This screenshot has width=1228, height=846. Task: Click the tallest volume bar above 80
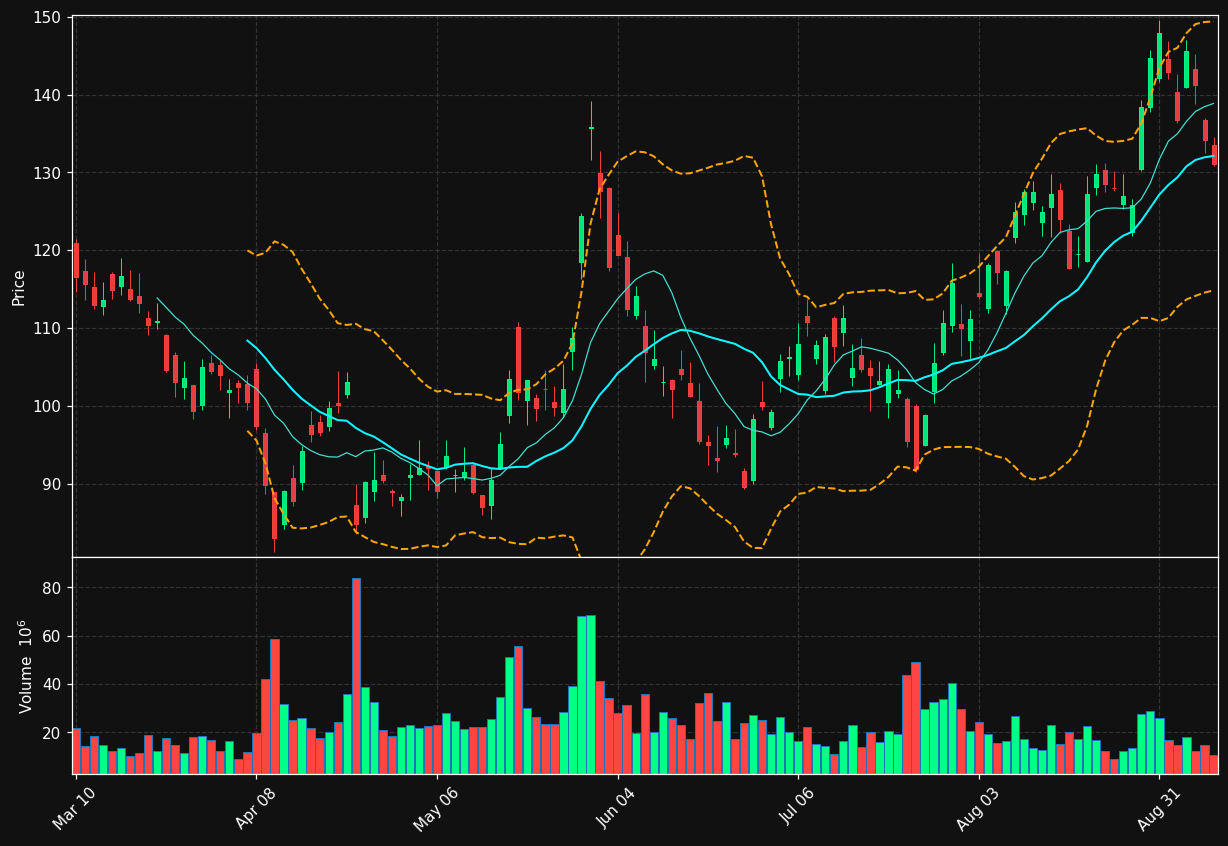click(356, 676)
